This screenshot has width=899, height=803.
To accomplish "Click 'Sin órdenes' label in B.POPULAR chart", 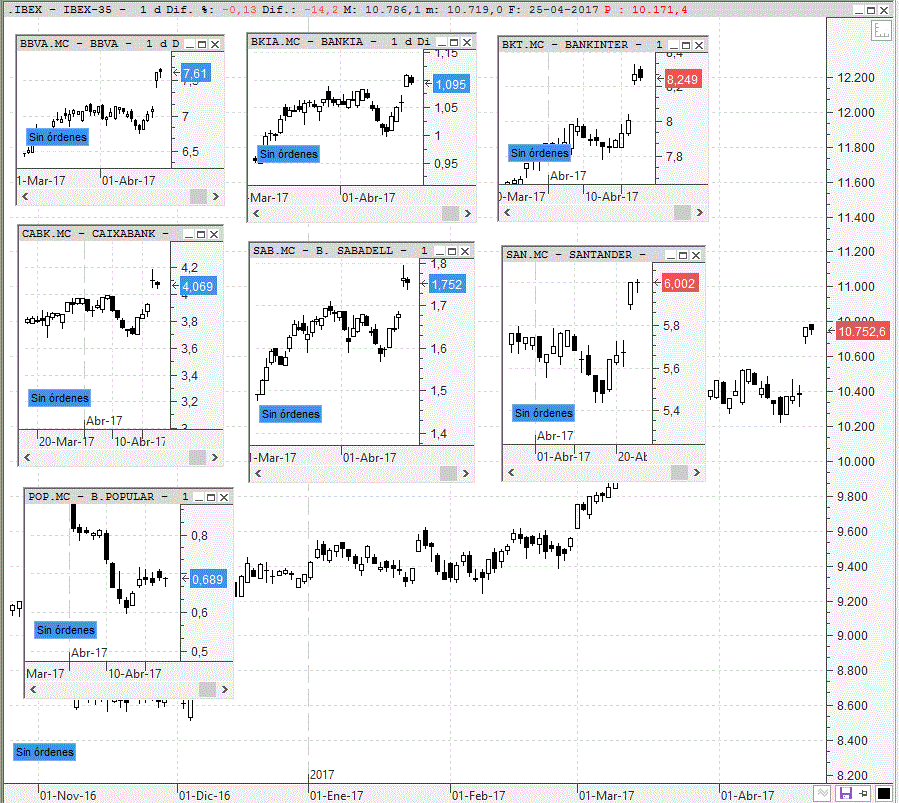I will 65,630.
